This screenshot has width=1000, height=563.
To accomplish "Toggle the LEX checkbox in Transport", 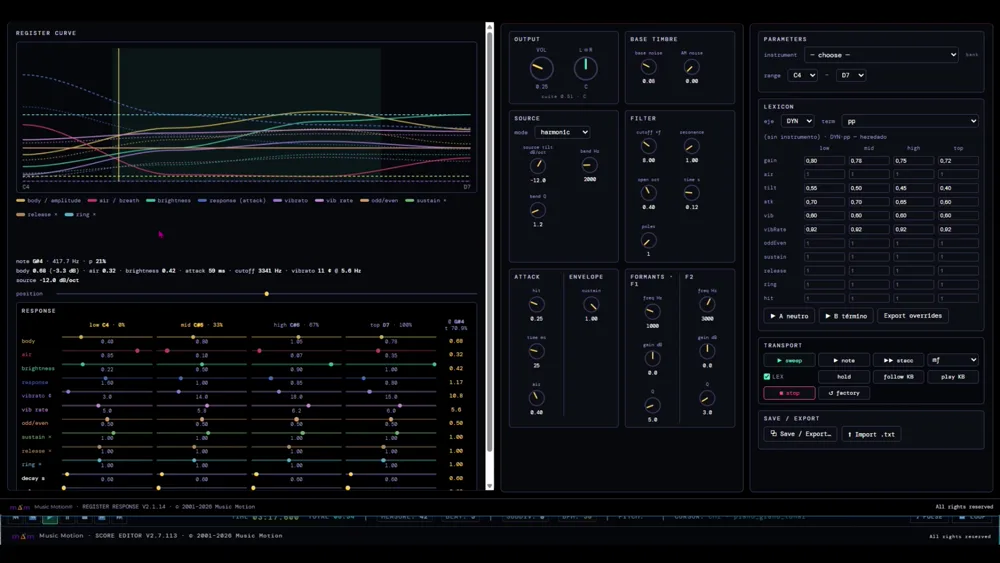I will click(767, 377).
